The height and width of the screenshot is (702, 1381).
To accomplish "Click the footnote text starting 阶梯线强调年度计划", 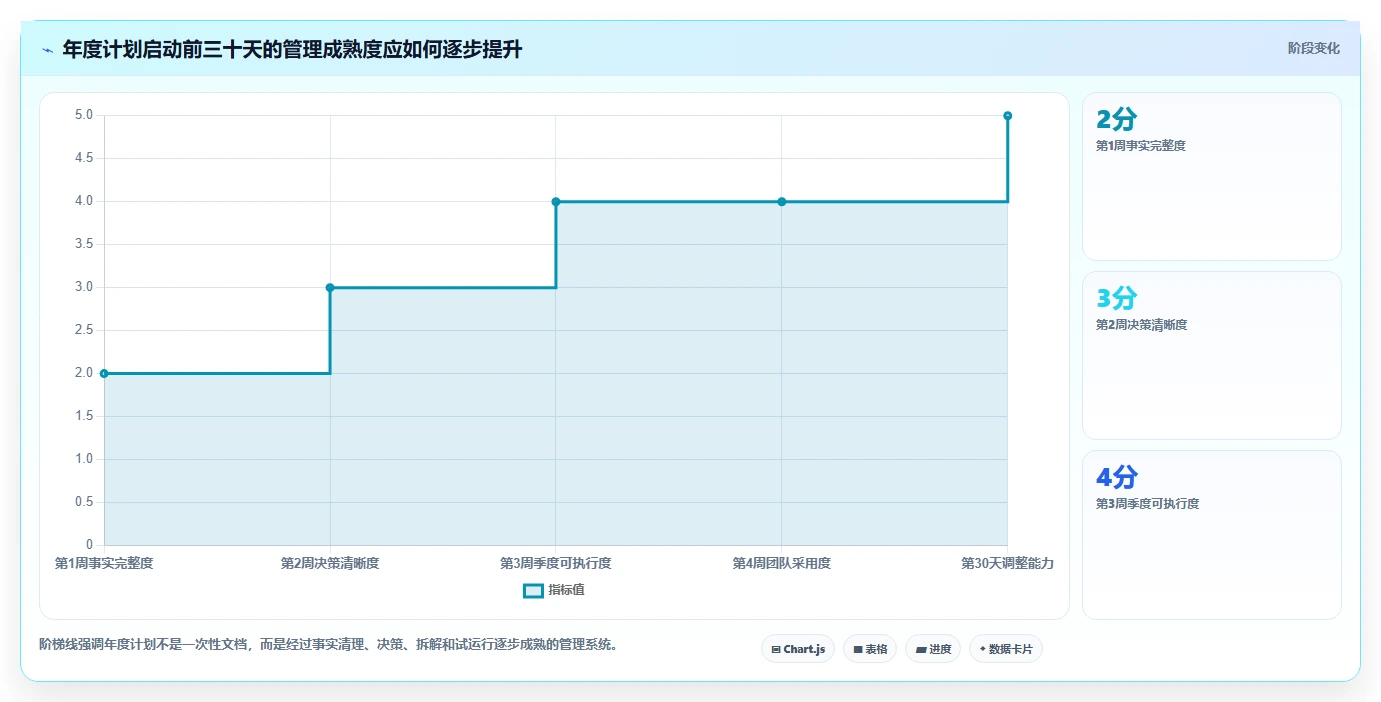I will [328, 644].
